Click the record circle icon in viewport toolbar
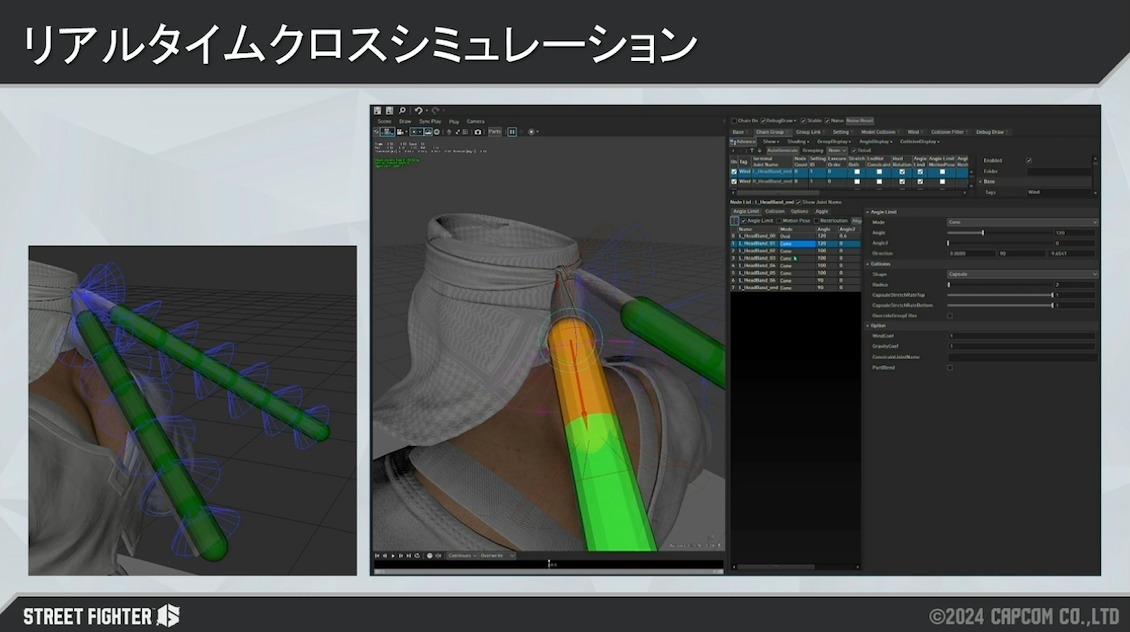This screenshot has height=632, width=1130. click(x=531, y=132)
